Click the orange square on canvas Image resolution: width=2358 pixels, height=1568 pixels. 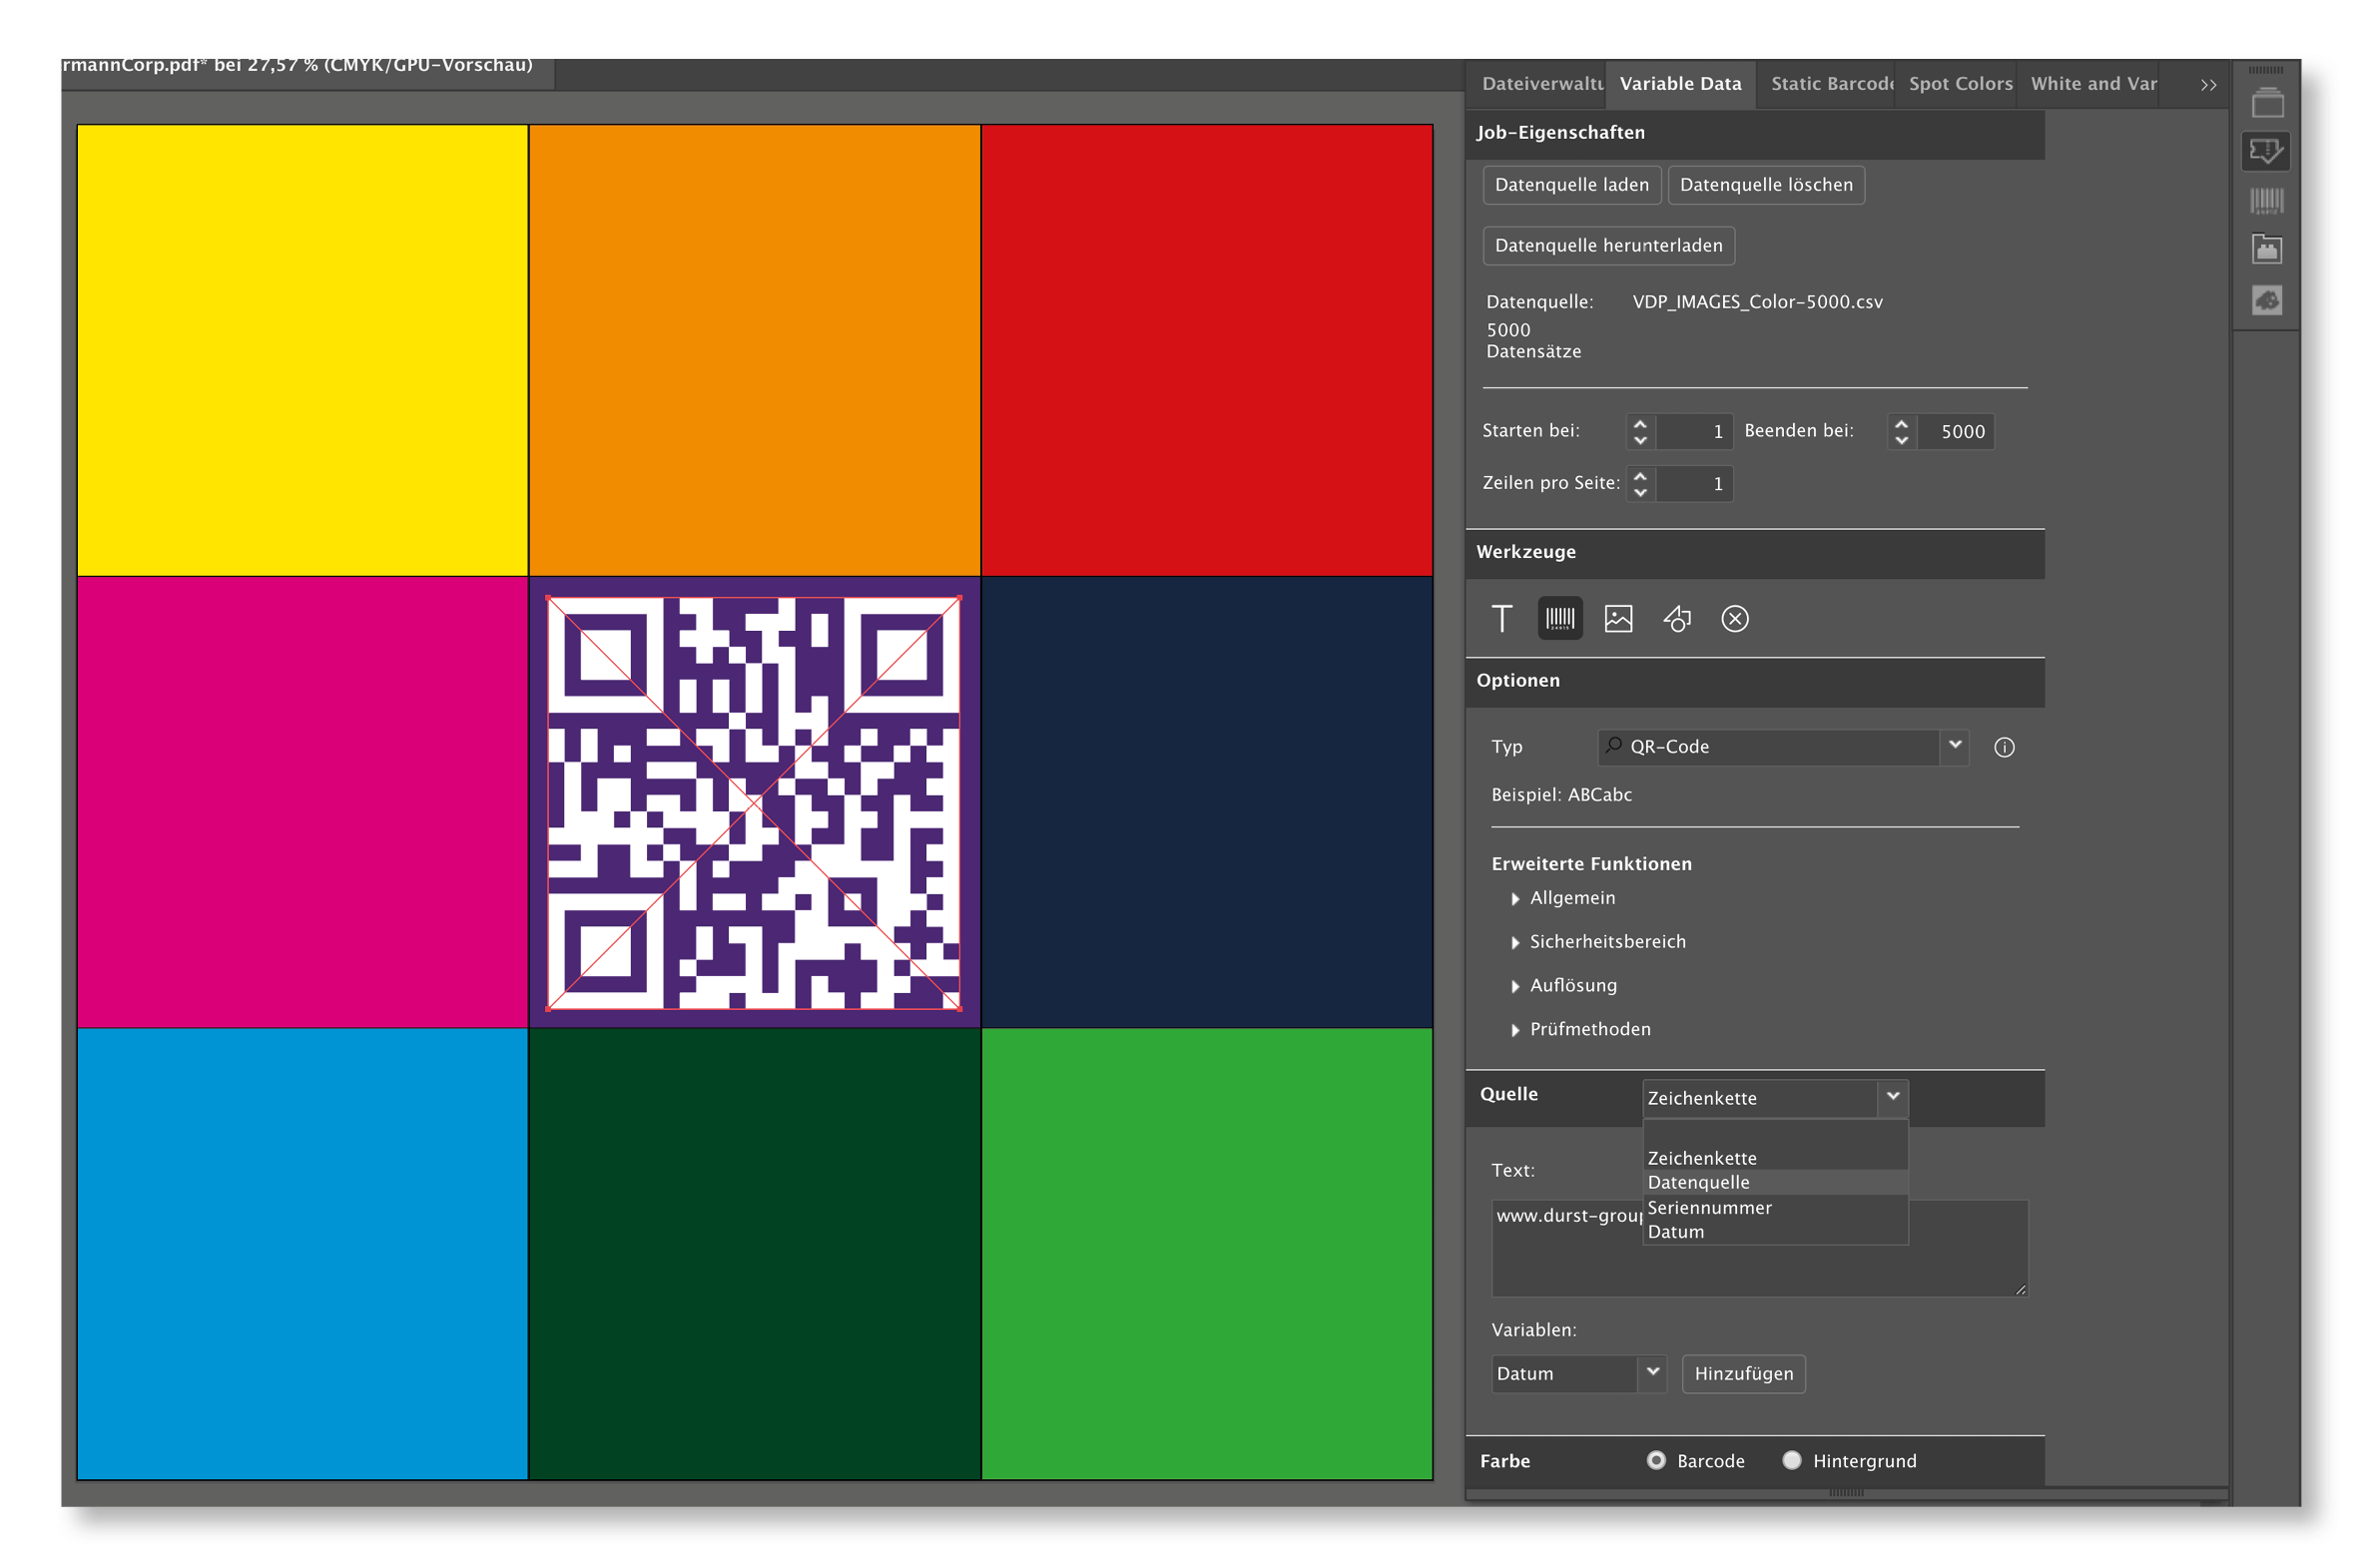coord(754,350)
